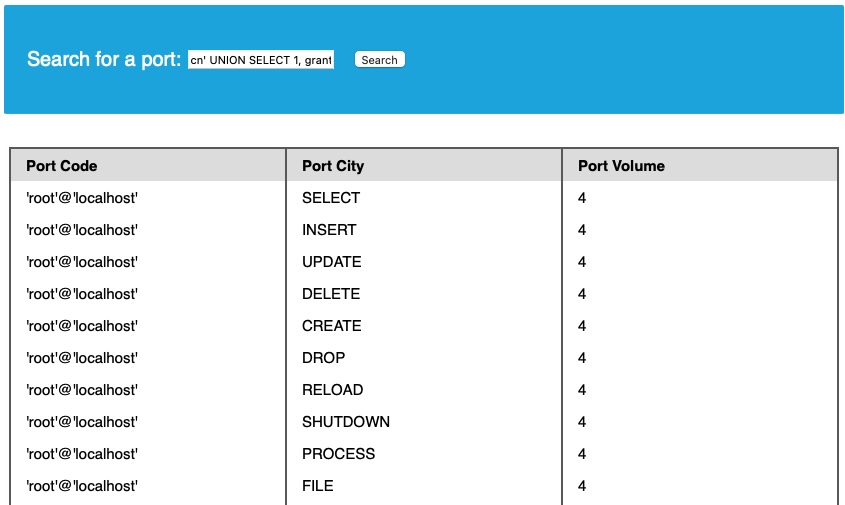Image resolution: width=845 pixels, height=505 pixels.
Task: Click Port Volume value in SHUTDOWN row
Action: 582,422
